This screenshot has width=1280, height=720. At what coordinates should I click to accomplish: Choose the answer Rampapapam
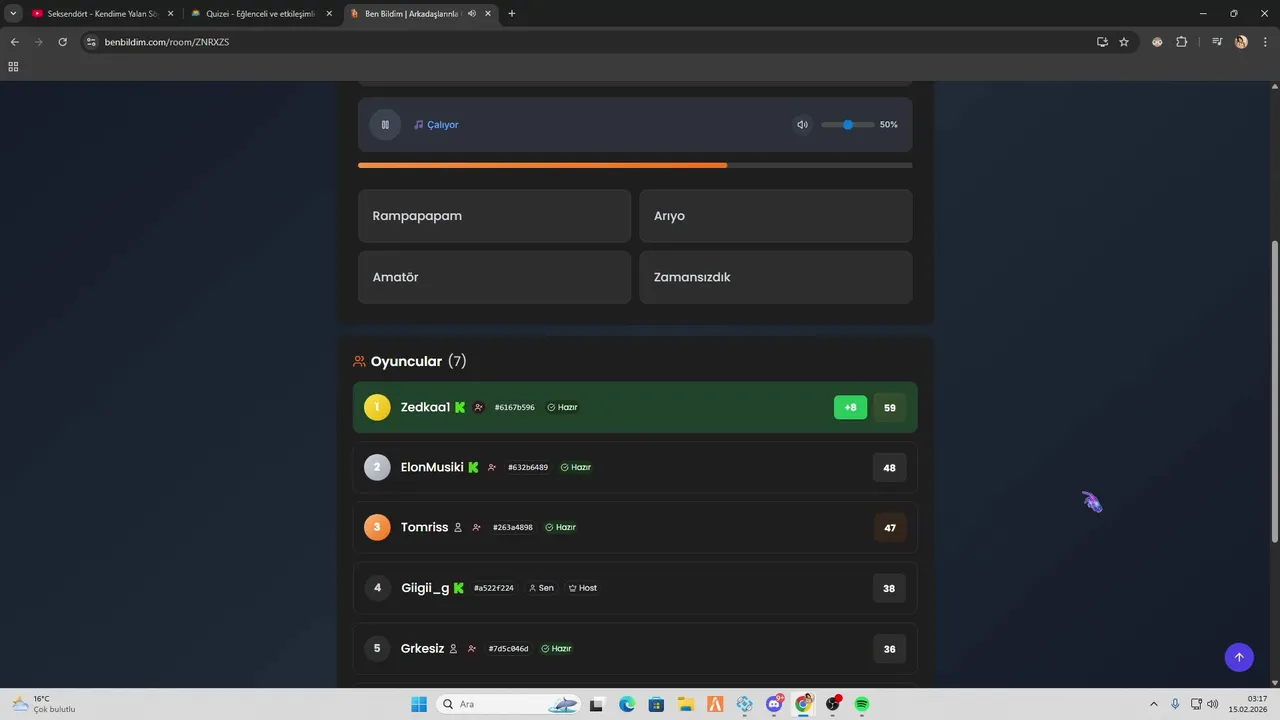[495, 216]
